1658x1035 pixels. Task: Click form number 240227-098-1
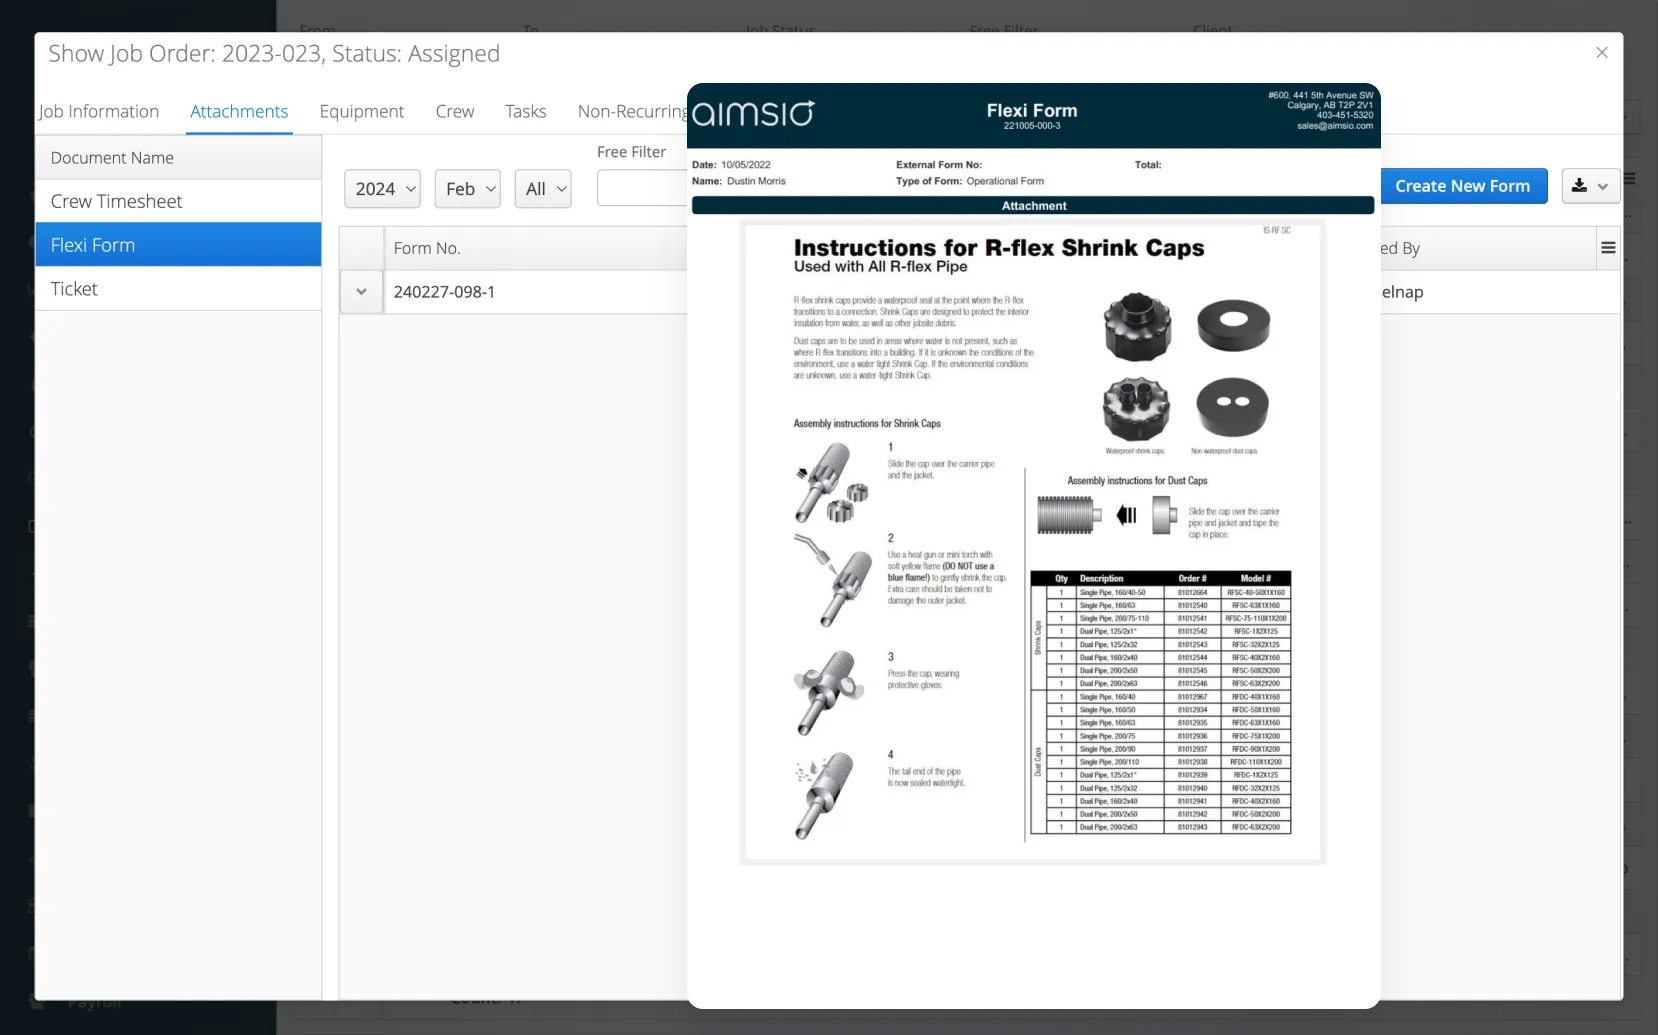[x=444, y=292]
